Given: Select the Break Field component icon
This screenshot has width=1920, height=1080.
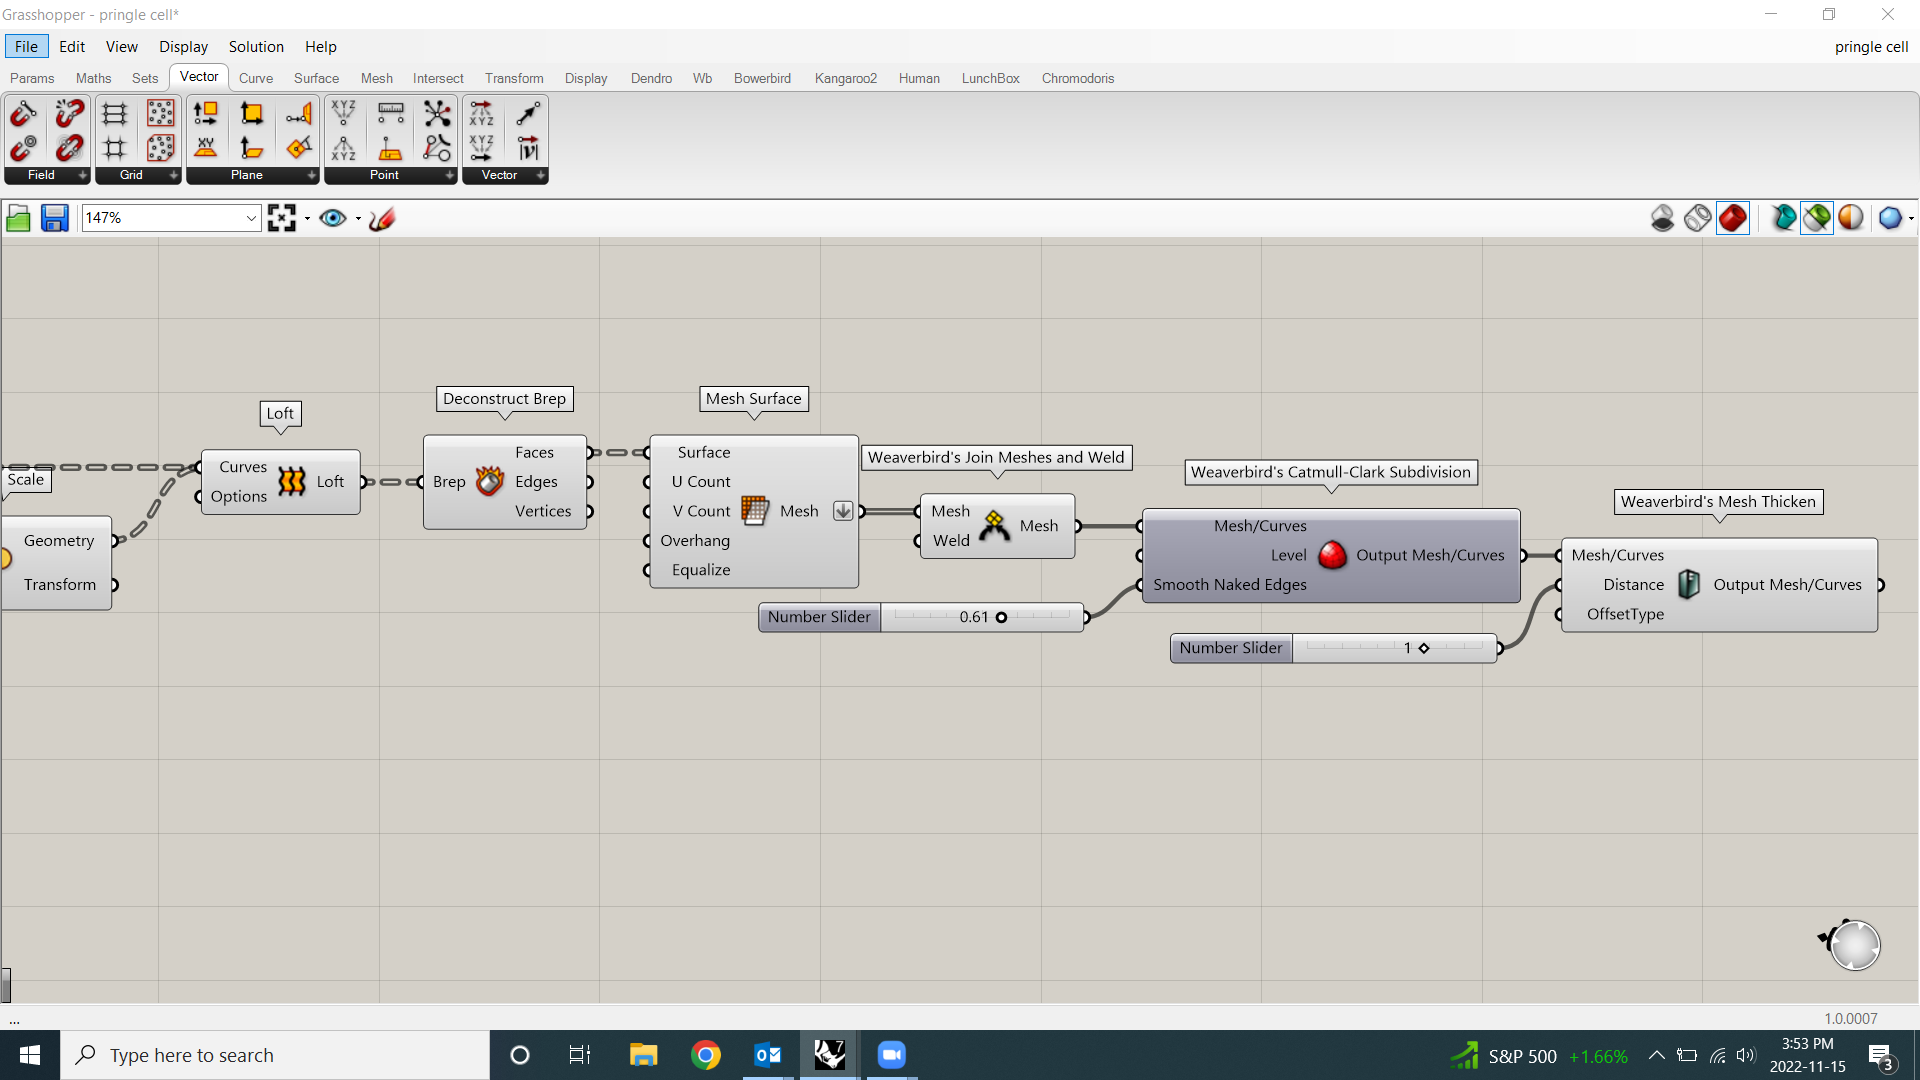Looking at the screenshot, I should click(70, 113).
